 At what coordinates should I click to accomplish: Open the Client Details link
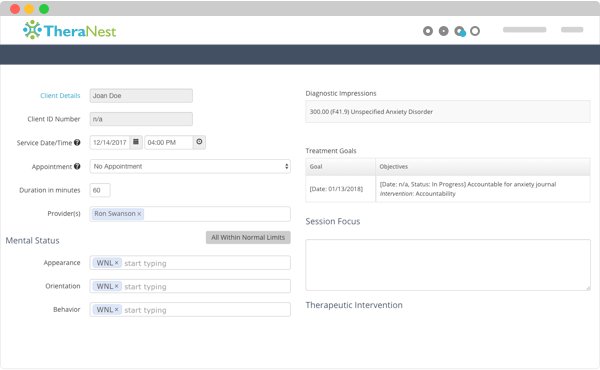pos(60,96)
